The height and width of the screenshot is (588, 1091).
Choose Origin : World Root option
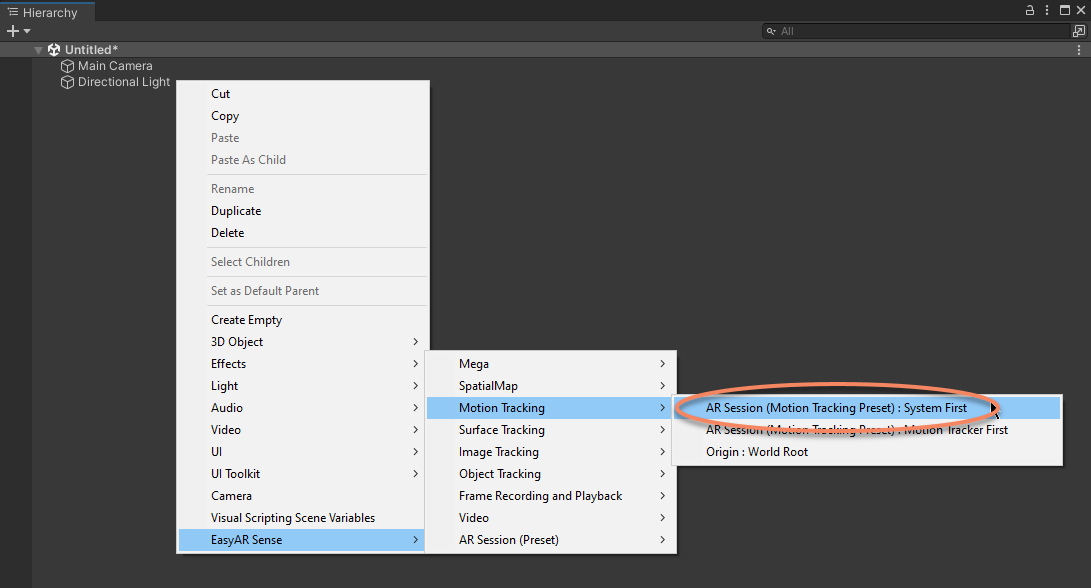[x=757, y=452]
